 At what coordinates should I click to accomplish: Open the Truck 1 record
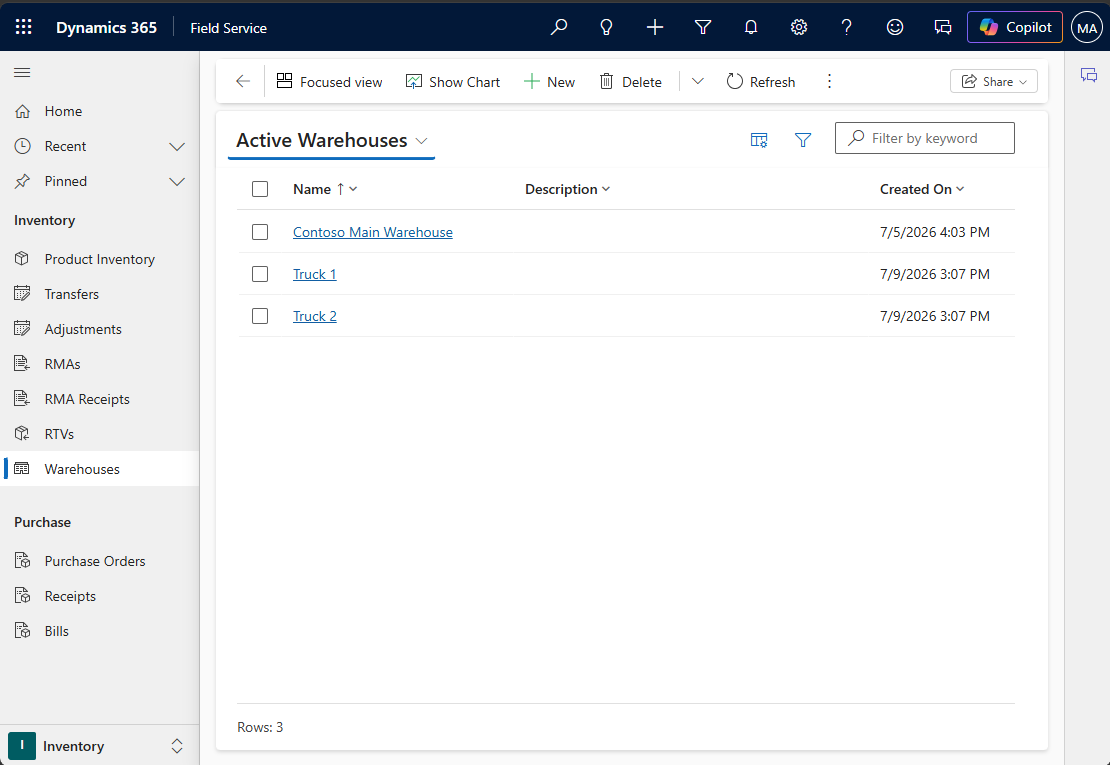point(314,274)
